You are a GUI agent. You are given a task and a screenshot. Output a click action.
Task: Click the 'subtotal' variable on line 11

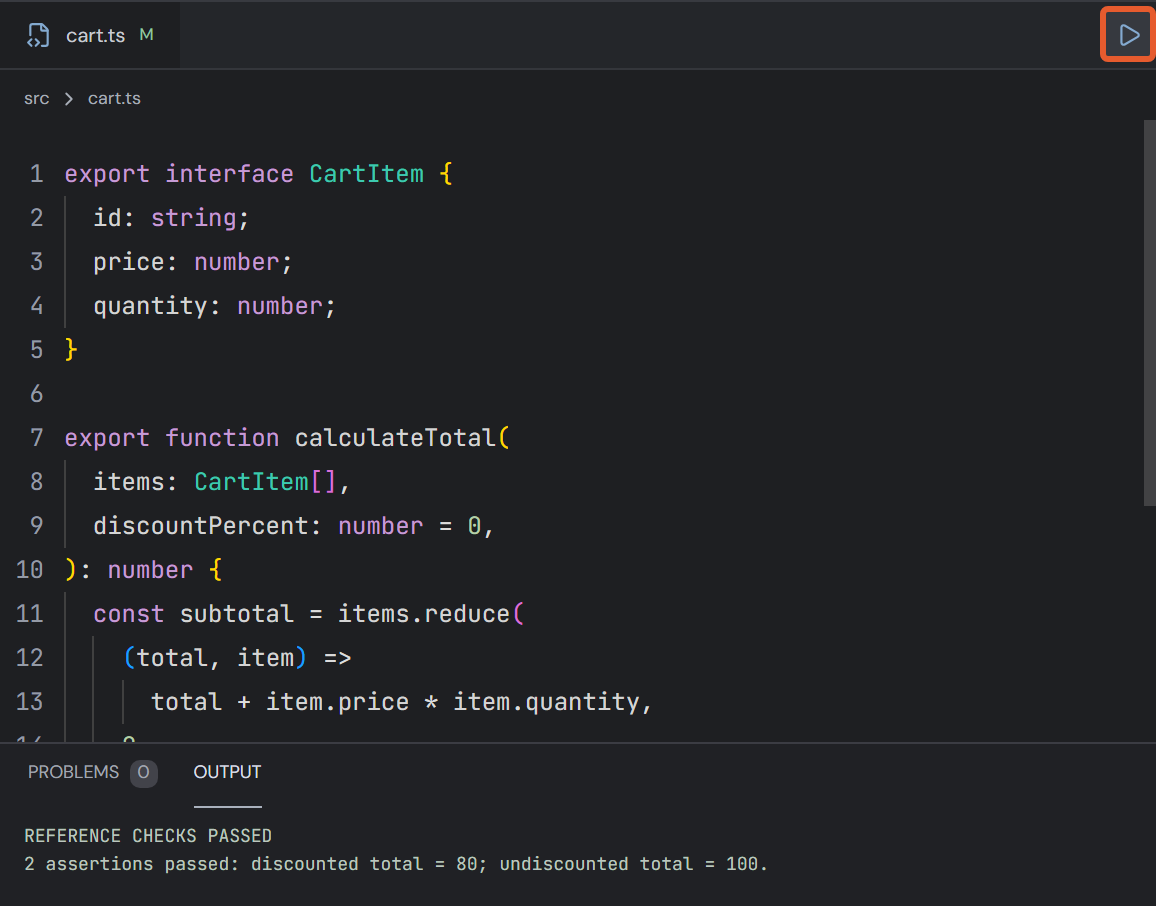(x=237, y=614)
